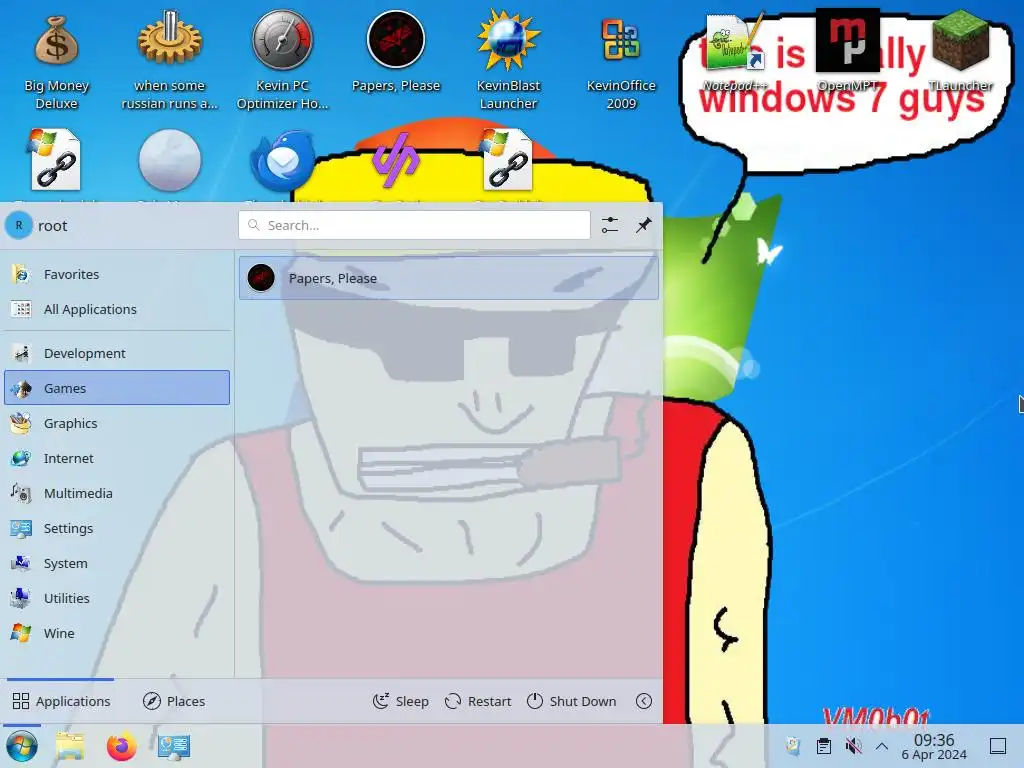Open the Settings category
1024x768 pixels.
click(x=118, y=528)
